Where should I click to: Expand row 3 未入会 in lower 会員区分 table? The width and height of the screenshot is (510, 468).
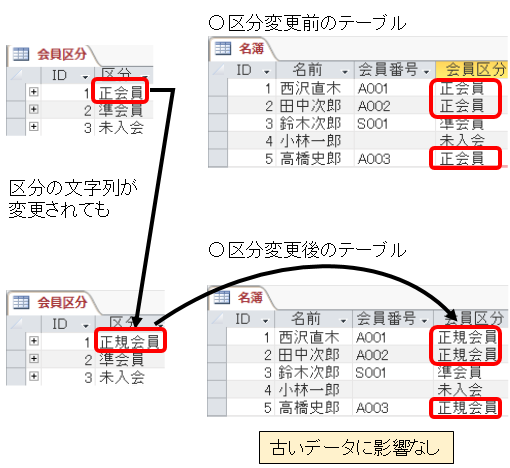click(33, 376)
